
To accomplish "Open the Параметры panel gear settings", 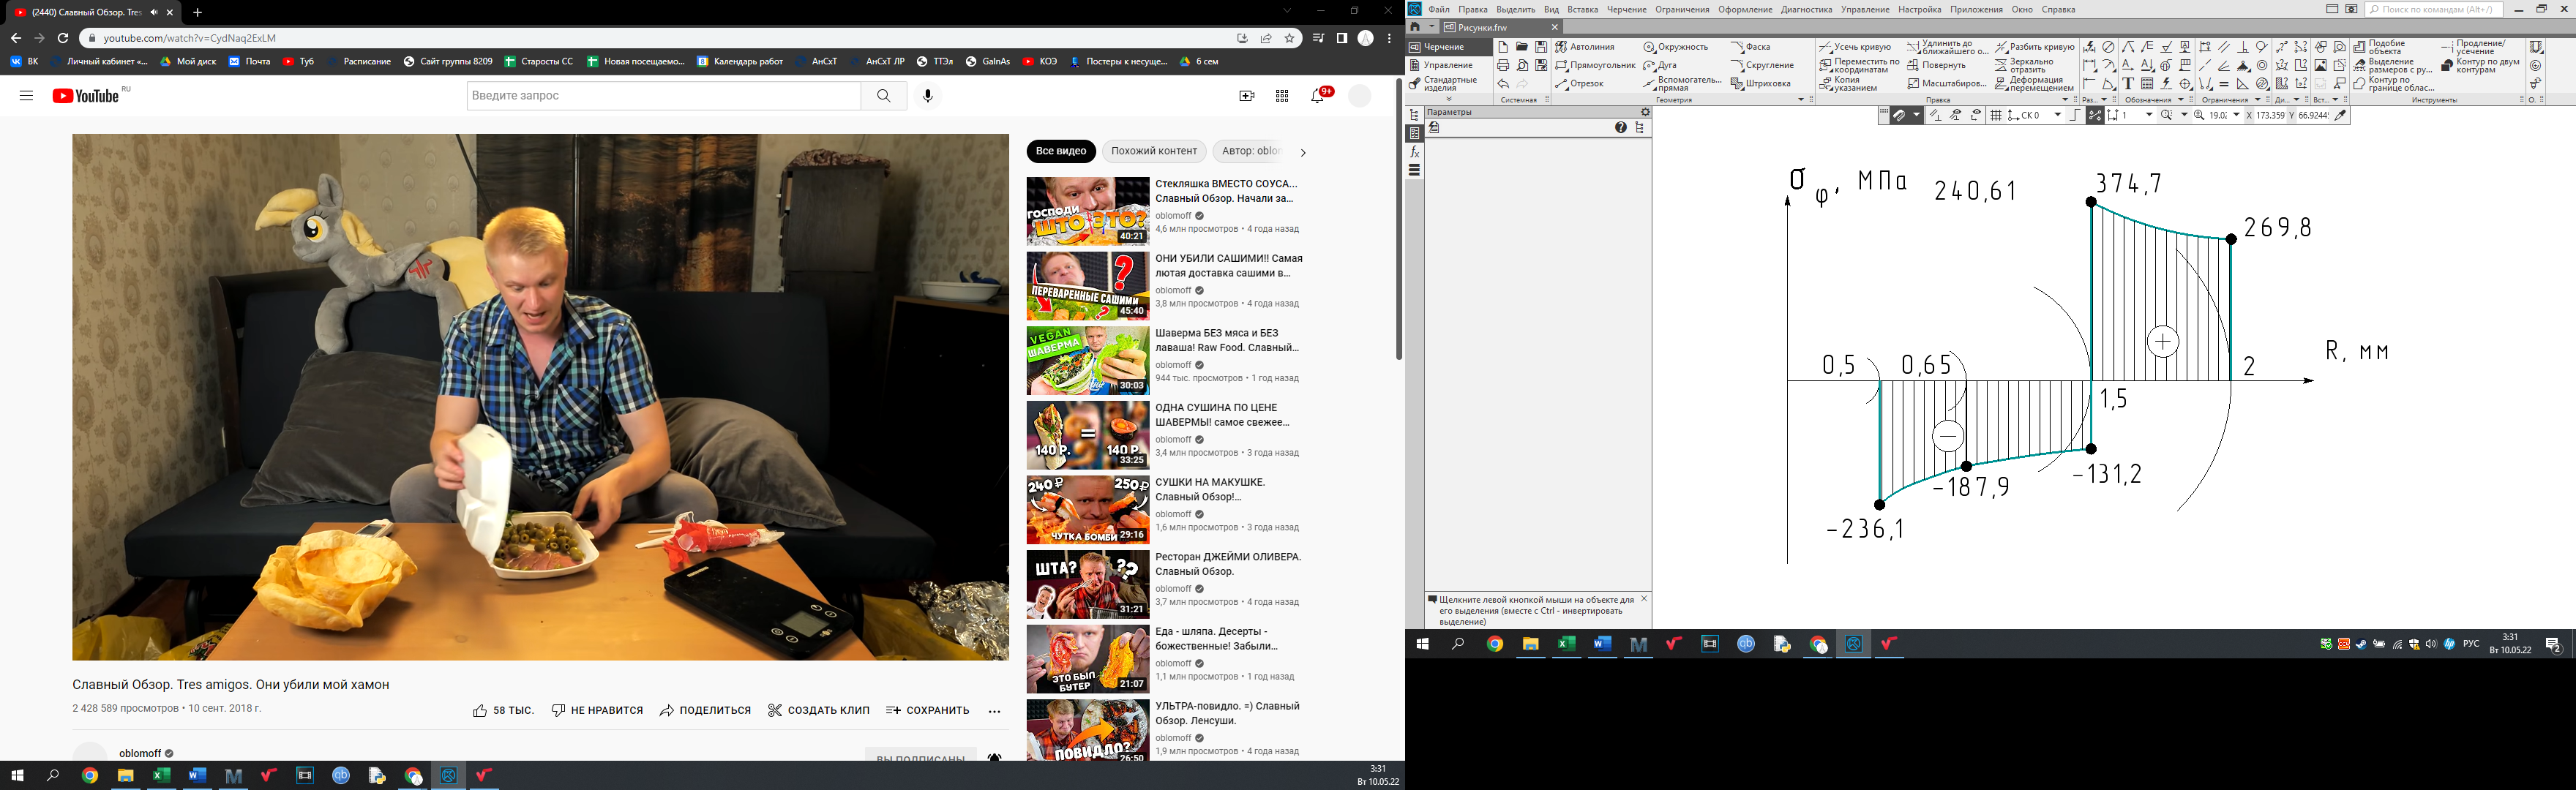I will coord(1645,112).
